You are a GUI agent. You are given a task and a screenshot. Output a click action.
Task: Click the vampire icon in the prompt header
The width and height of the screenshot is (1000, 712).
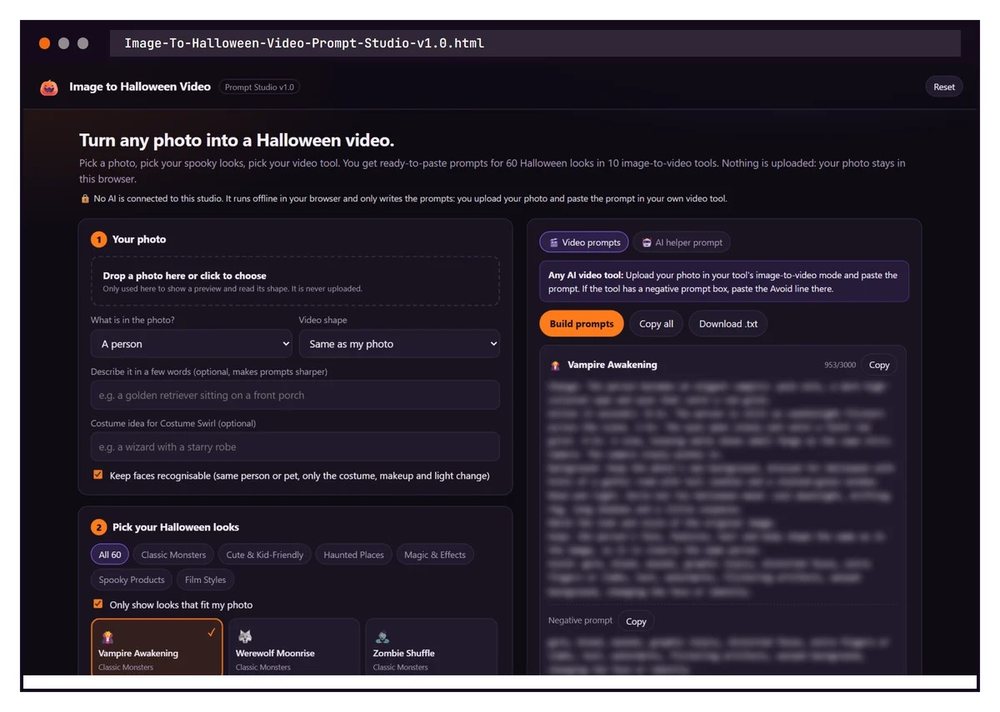point(555,366)
